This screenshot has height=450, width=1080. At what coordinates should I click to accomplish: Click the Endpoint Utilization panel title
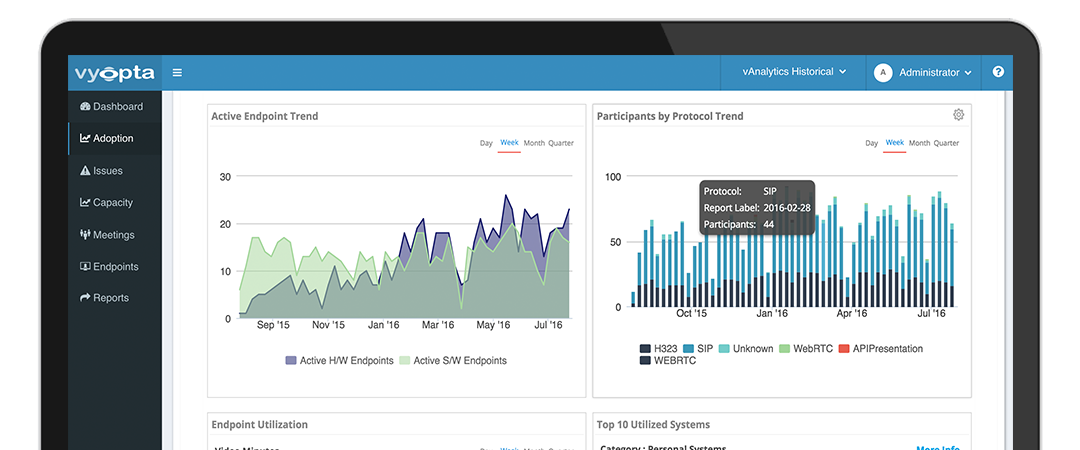click(260, 425)
